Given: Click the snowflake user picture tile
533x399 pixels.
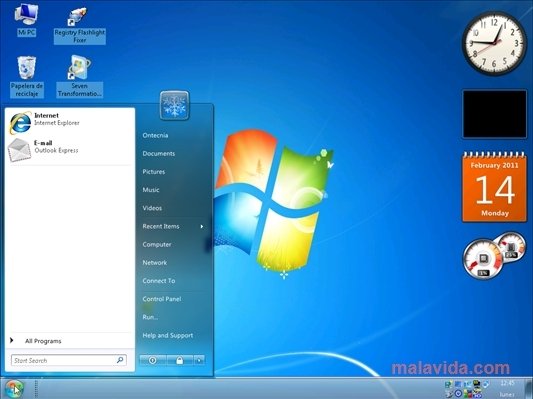Looking at the screenshot, I should [174, 105].
